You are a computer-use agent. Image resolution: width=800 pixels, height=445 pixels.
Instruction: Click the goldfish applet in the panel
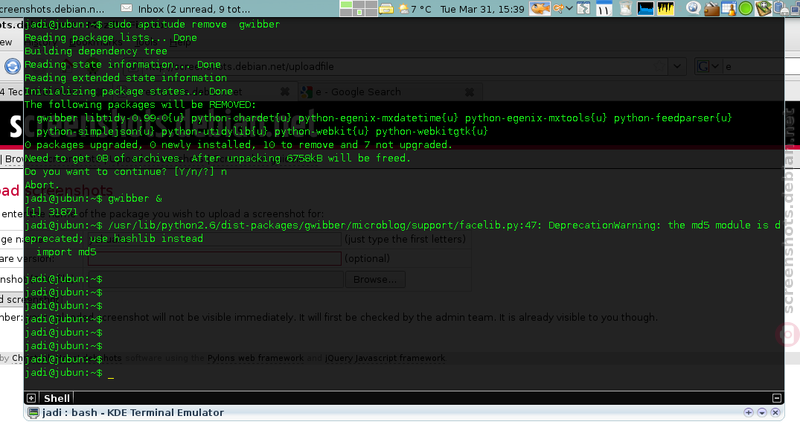point(539,8)
